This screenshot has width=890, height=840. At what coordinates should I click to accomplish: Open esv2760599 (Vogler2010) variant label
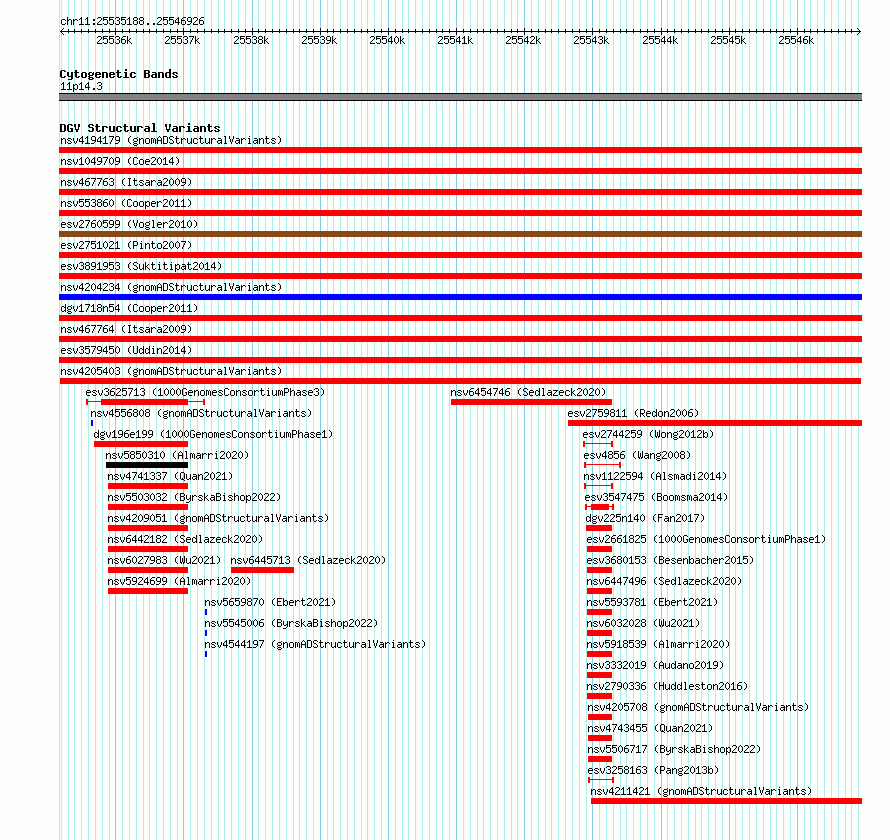(129, 224)
